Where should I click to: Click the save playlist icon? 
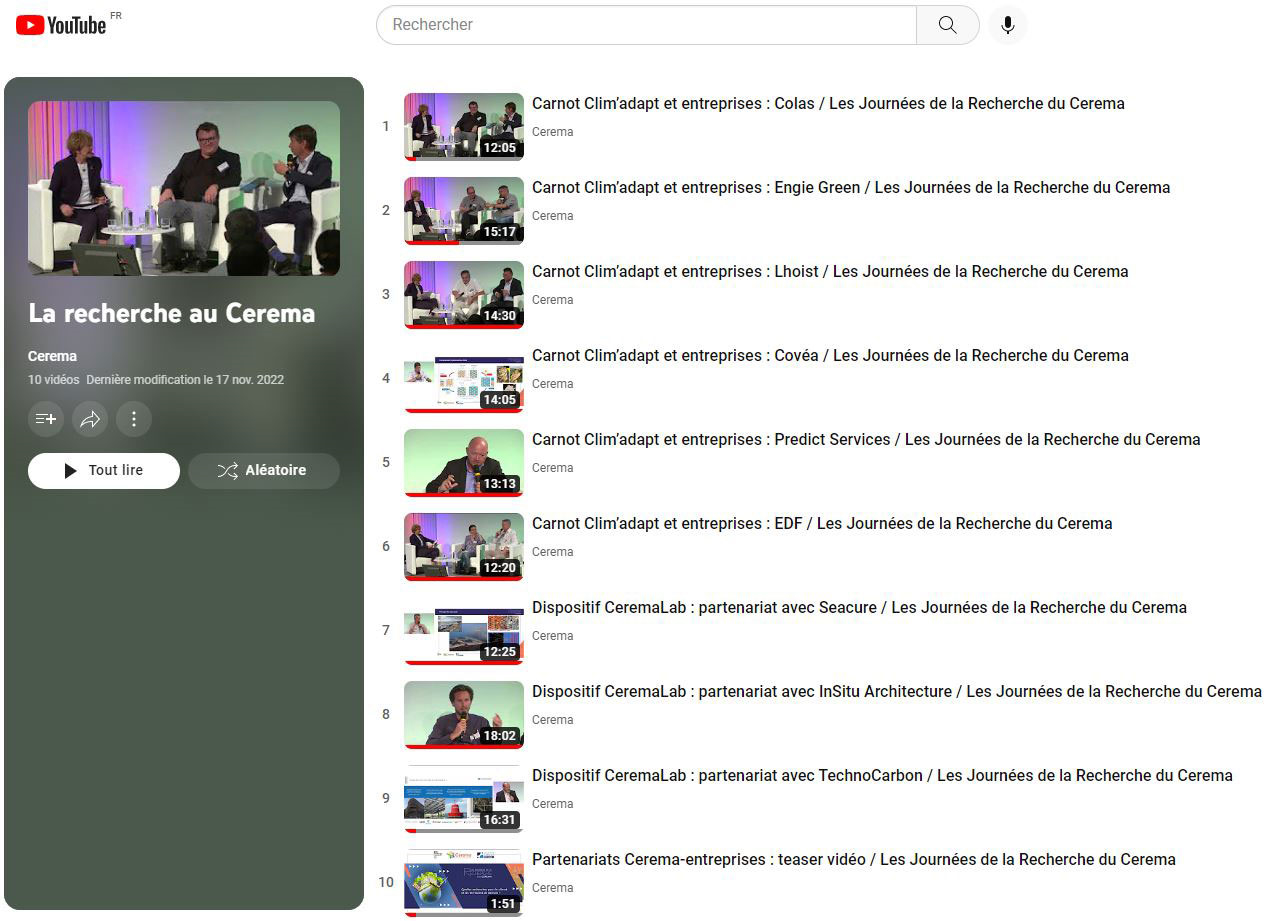(x=46, y=419)
